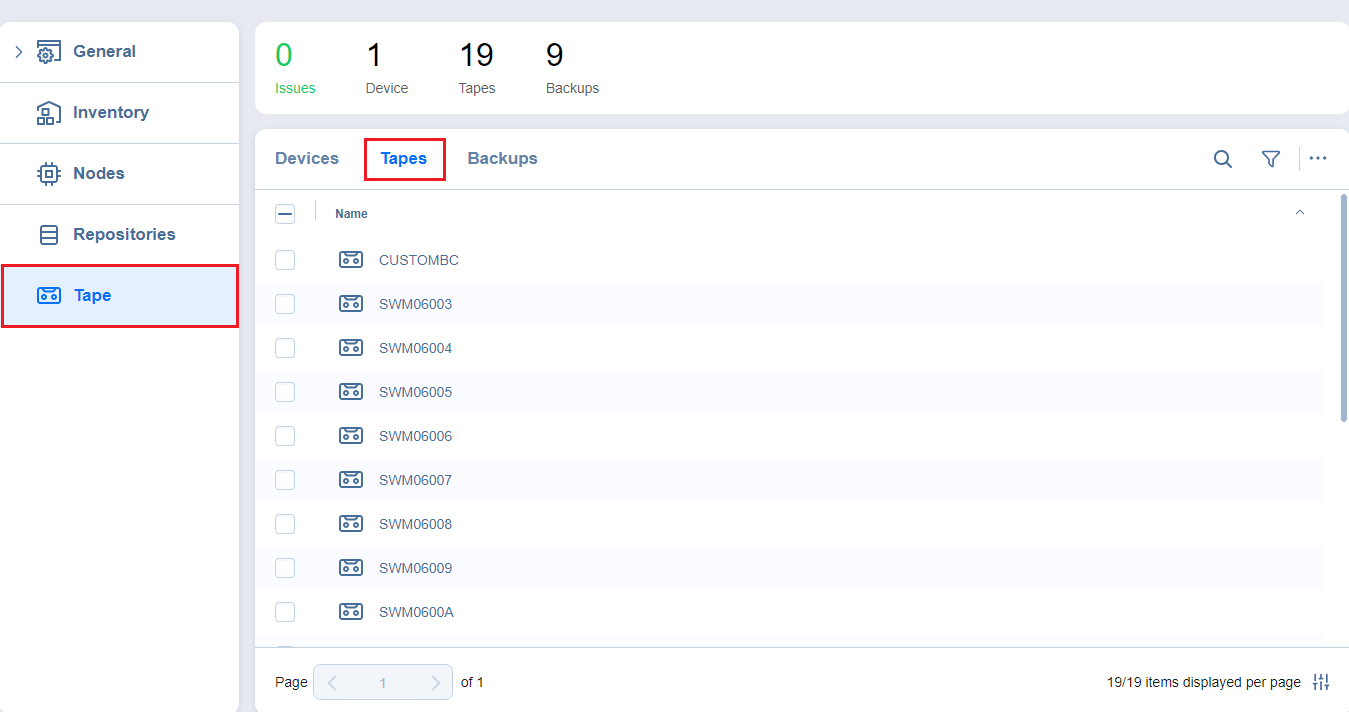The height and width of the screenshot is (712, 1349).
Task: Select the checkbox next to SWM06007
Action: [x=285, y=480]
